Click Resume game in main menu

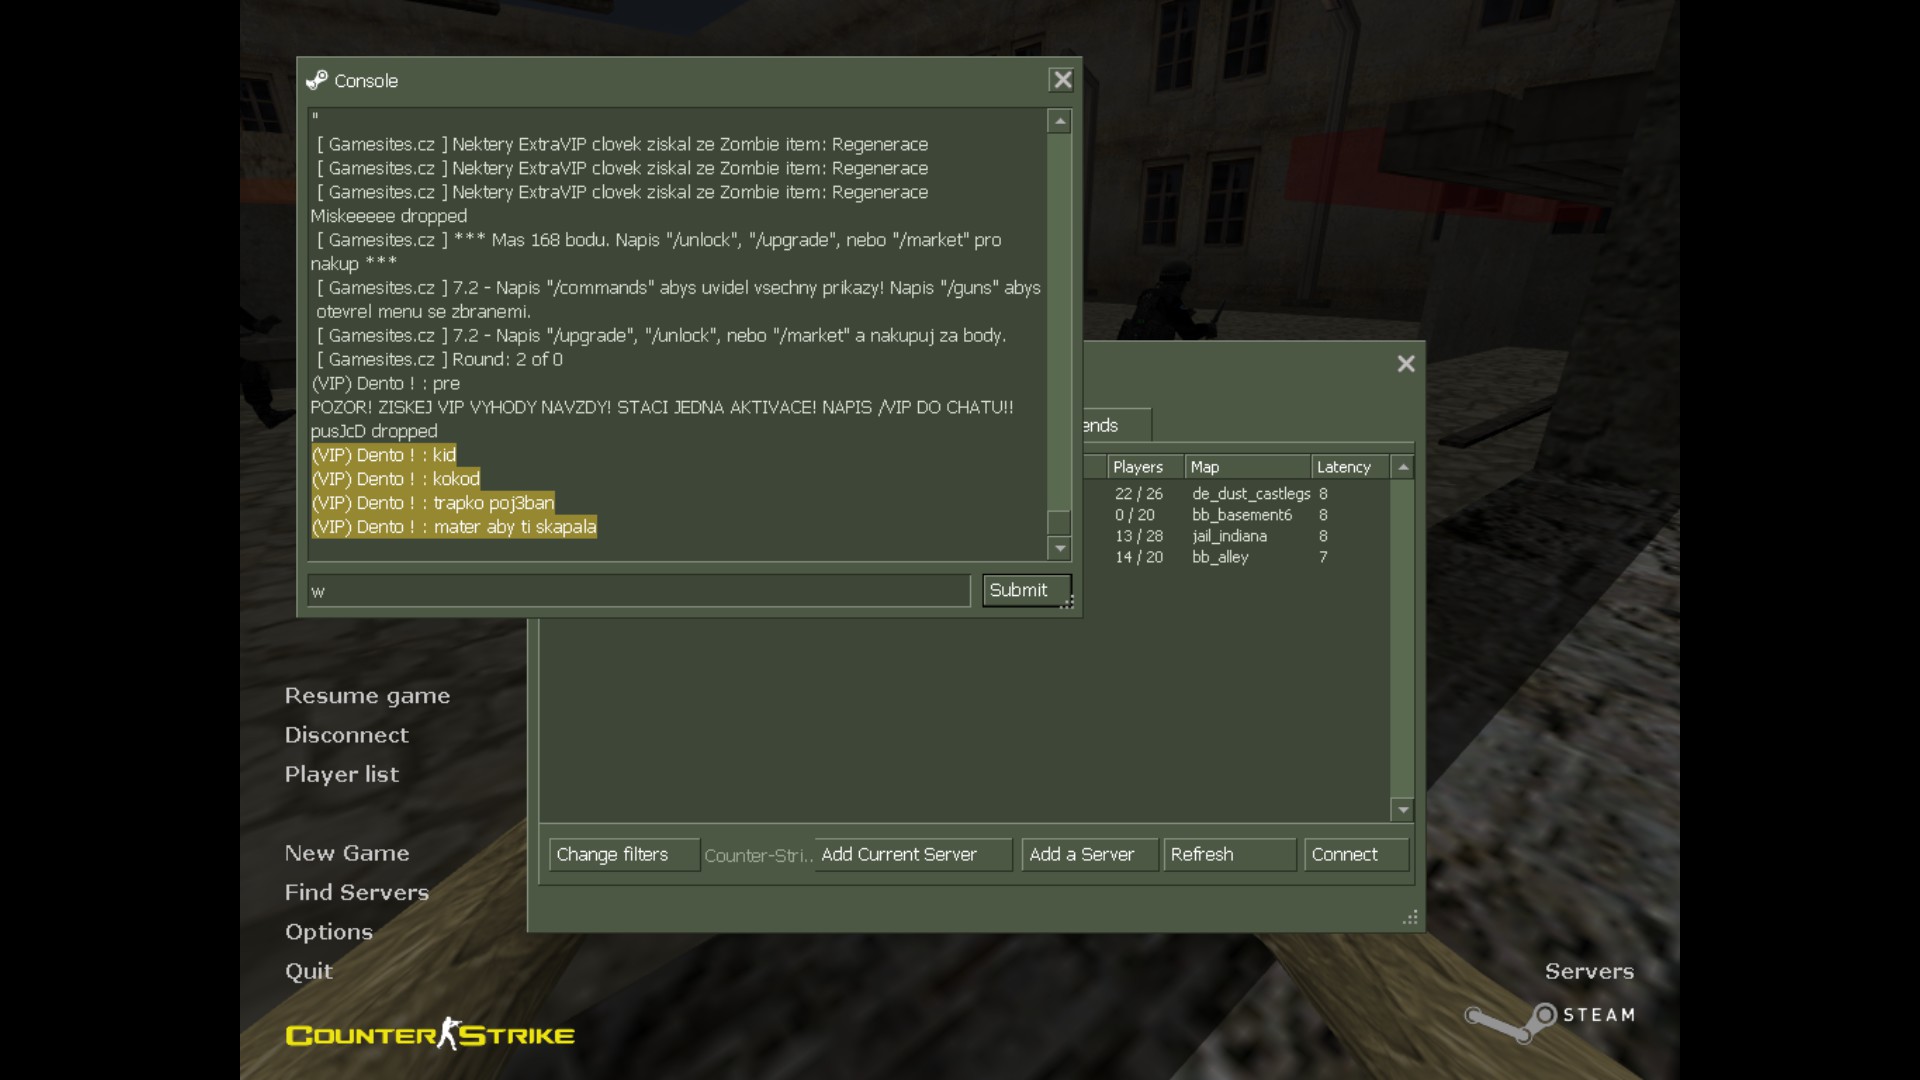click(x=367, y=696)
